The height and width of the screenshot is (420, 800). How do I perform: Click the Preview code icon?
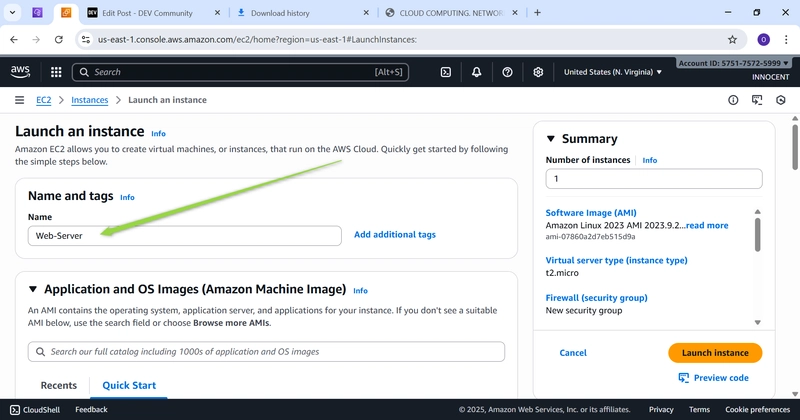tap(683, 378)
